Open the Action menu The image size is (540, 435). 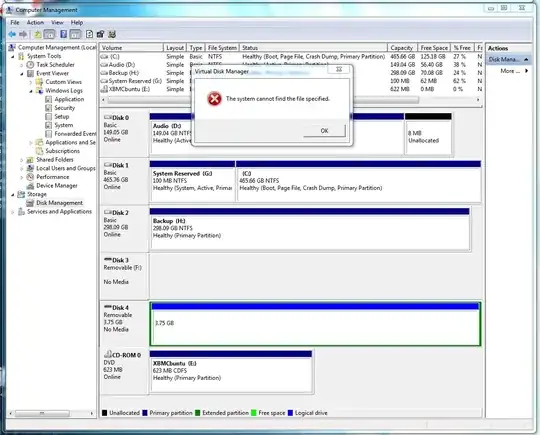(x=35, y=22)
